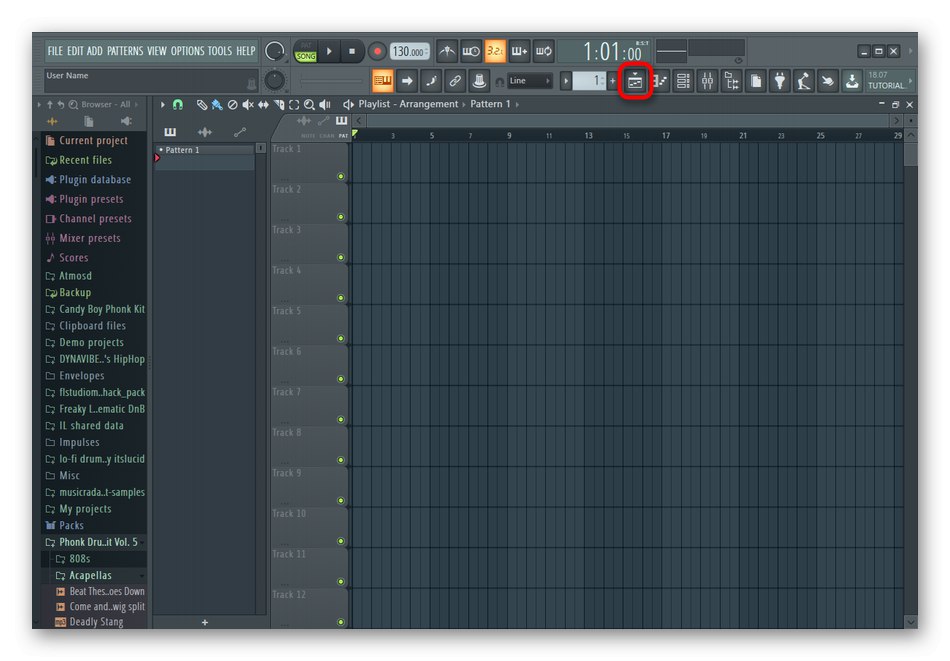The image size is (950, 661).
Task: Click the main volume knob
Action: tap(275, 51)
